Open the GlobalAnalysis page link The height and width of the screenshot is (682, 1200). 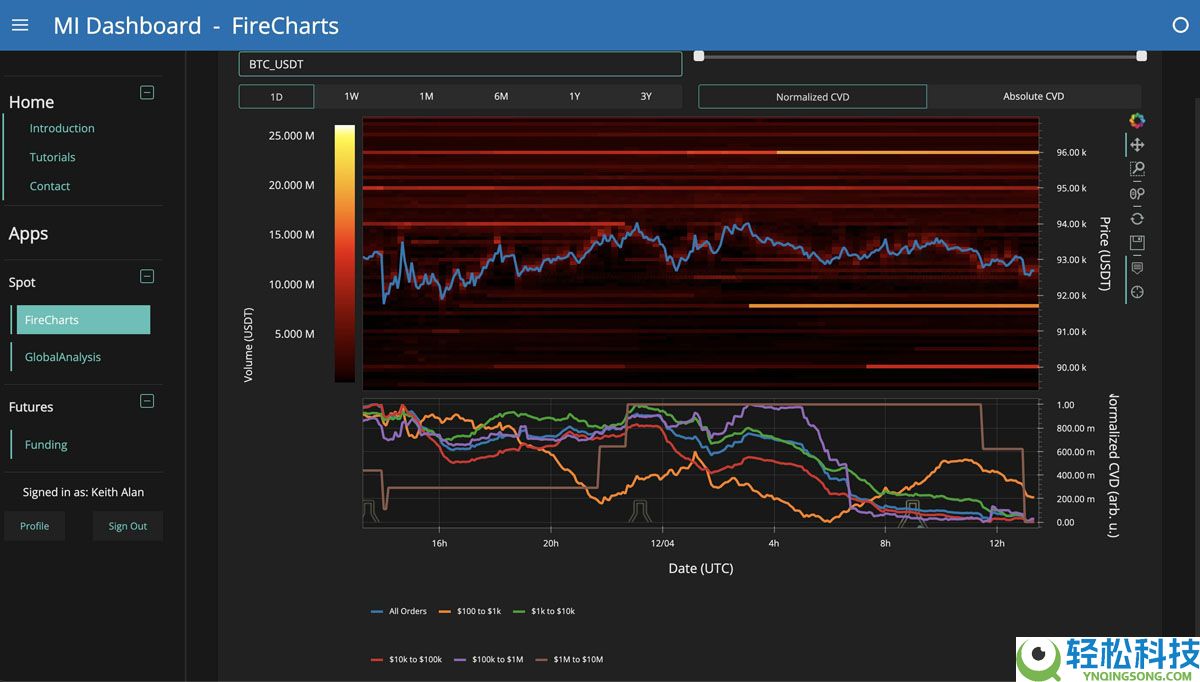[64, 356]
